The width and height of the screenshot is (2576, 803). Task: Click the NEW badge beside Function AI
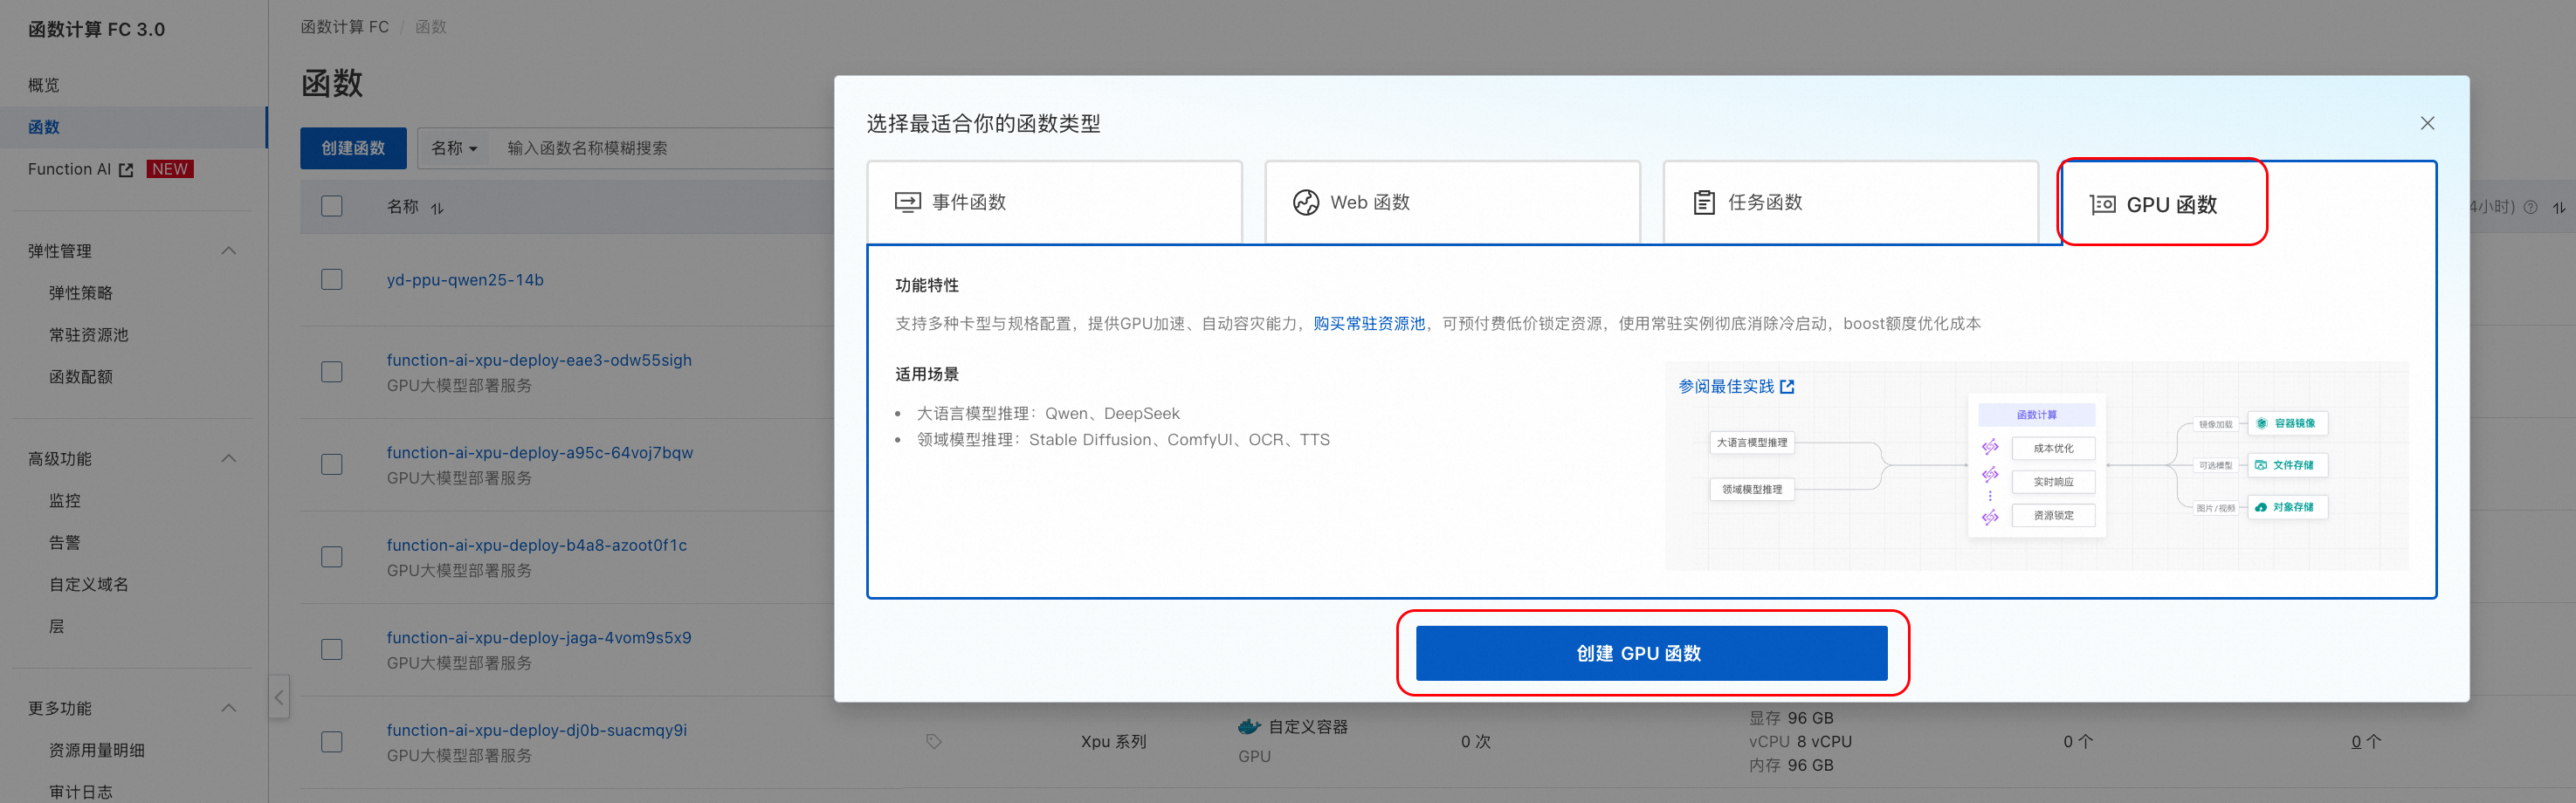pos(170,169)
